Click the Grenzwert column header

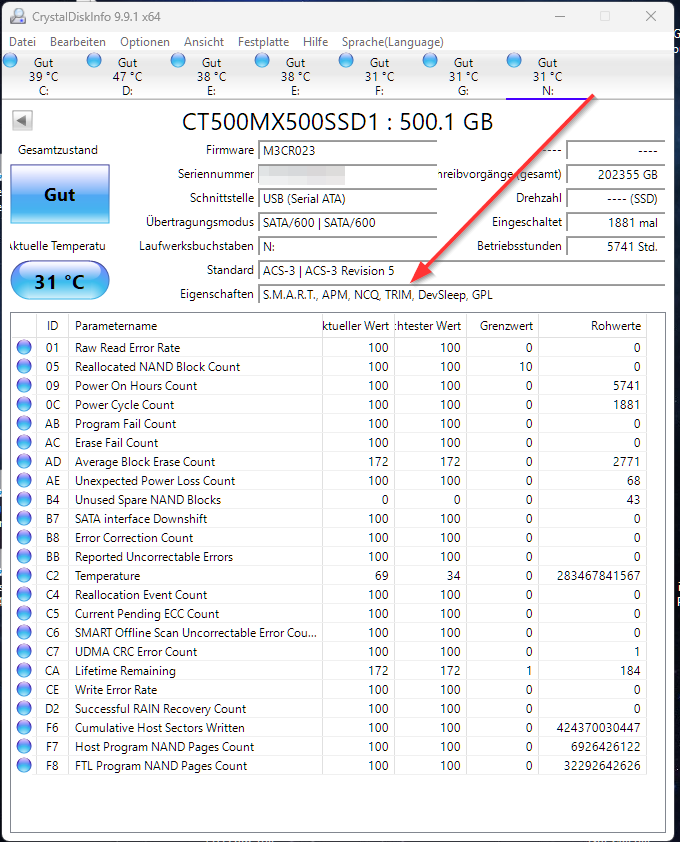pos(502,325)
